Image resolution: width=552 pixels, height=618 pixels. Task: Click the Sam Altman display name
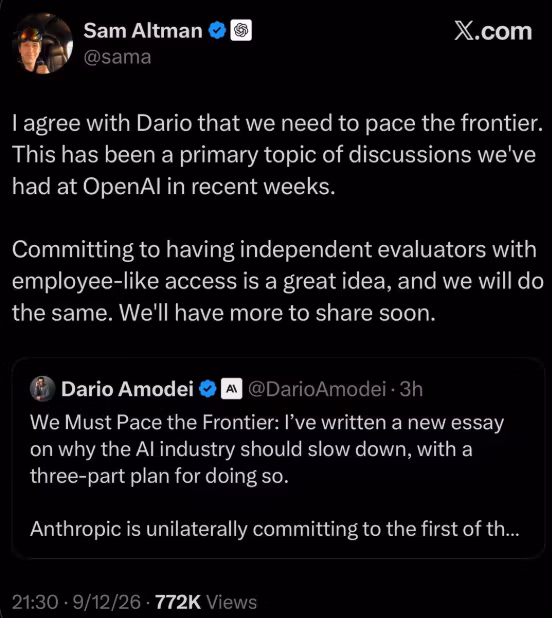pos(143,31)
